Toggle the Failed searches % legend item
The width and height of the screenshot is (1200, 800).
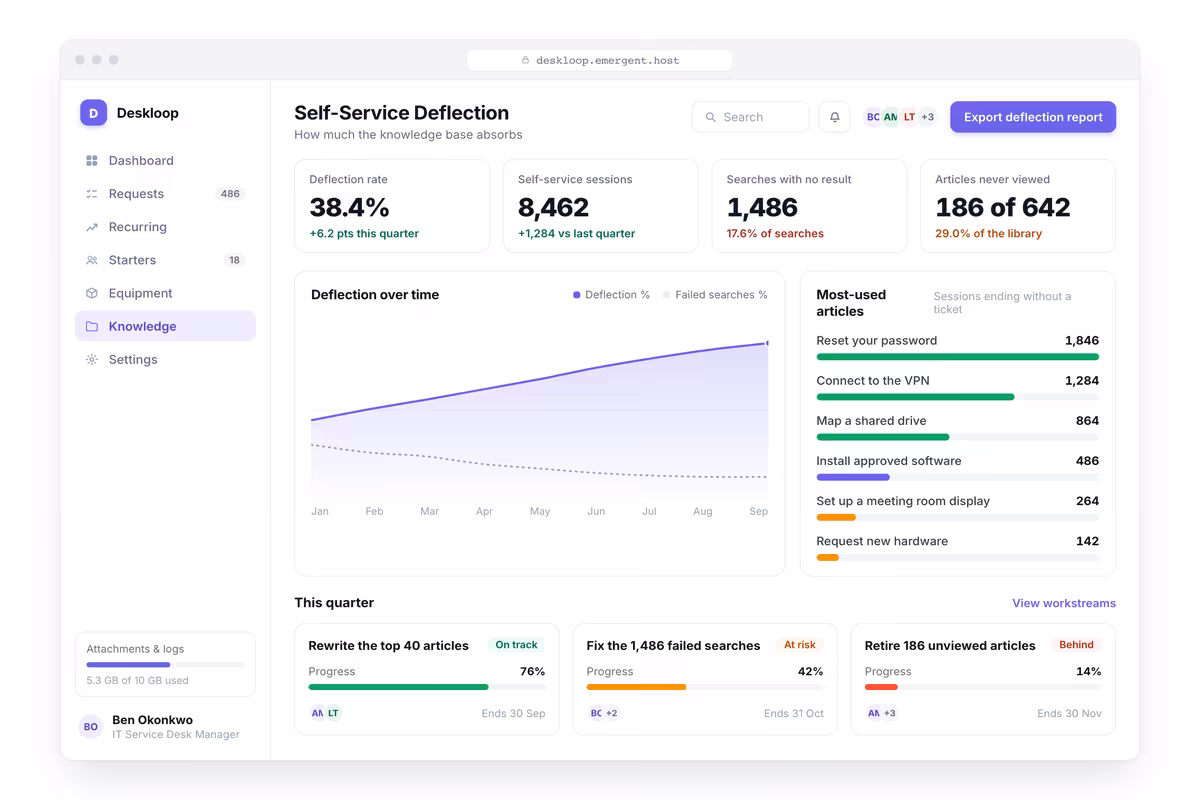[715, 295]
